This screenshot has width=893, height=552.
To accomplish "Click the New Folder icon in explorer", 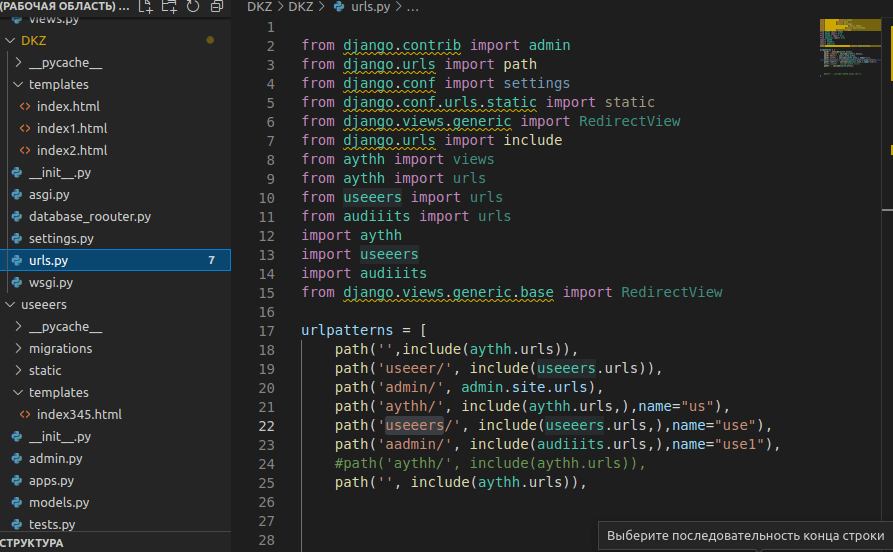I will [x=170, y=7].
